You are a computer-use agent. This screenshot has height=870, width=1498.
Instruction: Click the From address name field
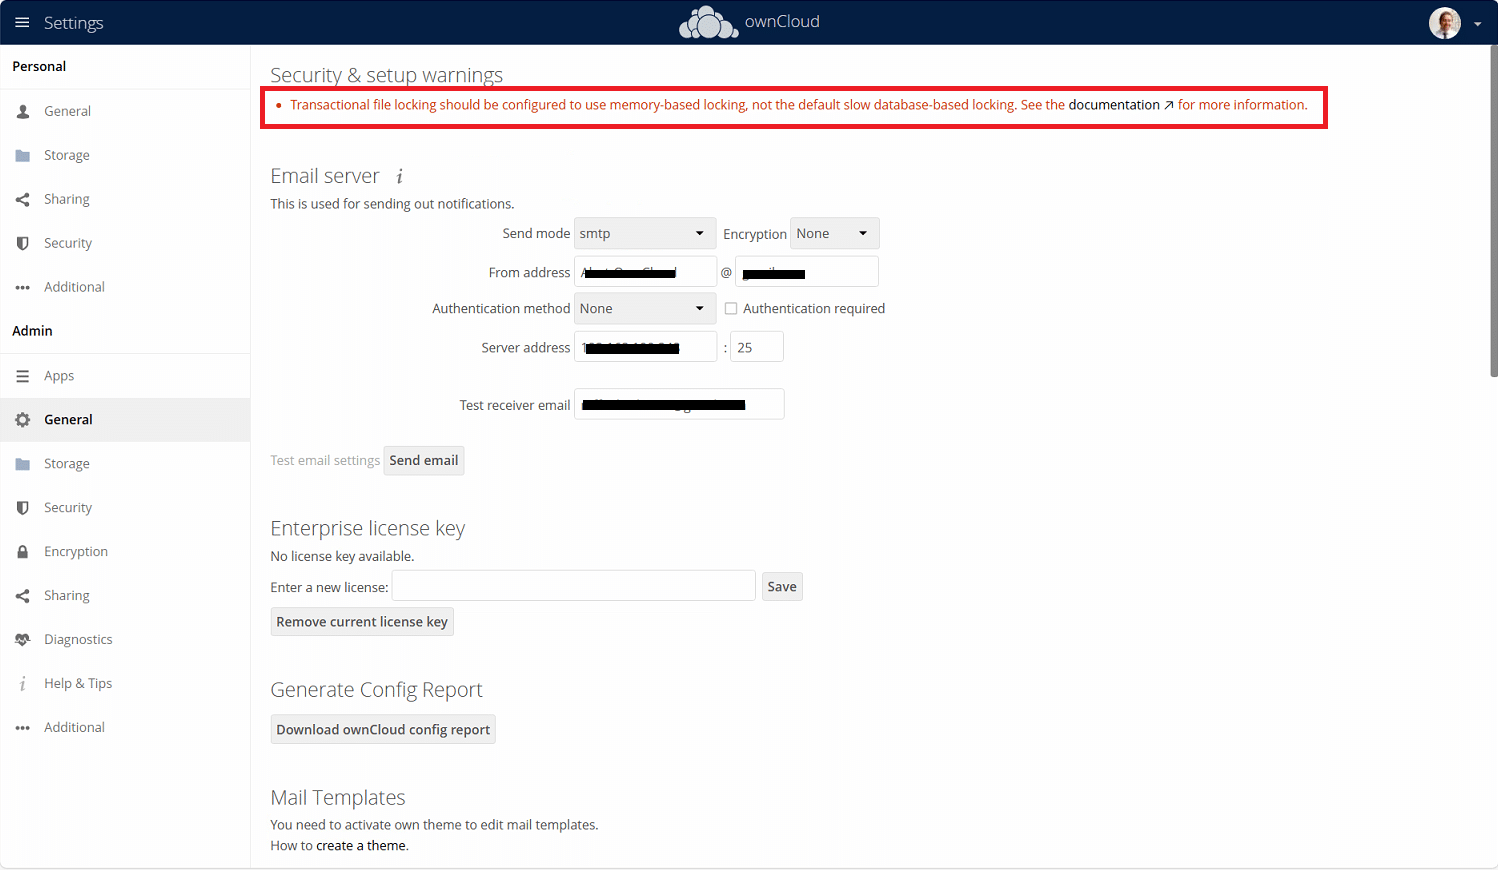(645, 271)
